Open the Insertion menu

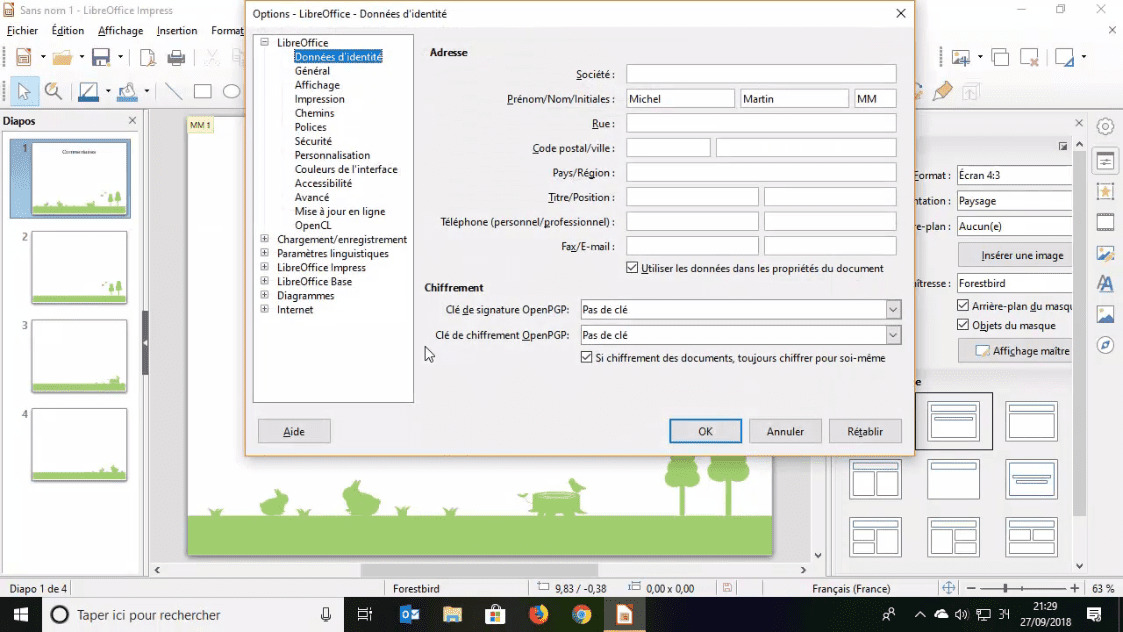pyautogui.click(x=177, y=31)
